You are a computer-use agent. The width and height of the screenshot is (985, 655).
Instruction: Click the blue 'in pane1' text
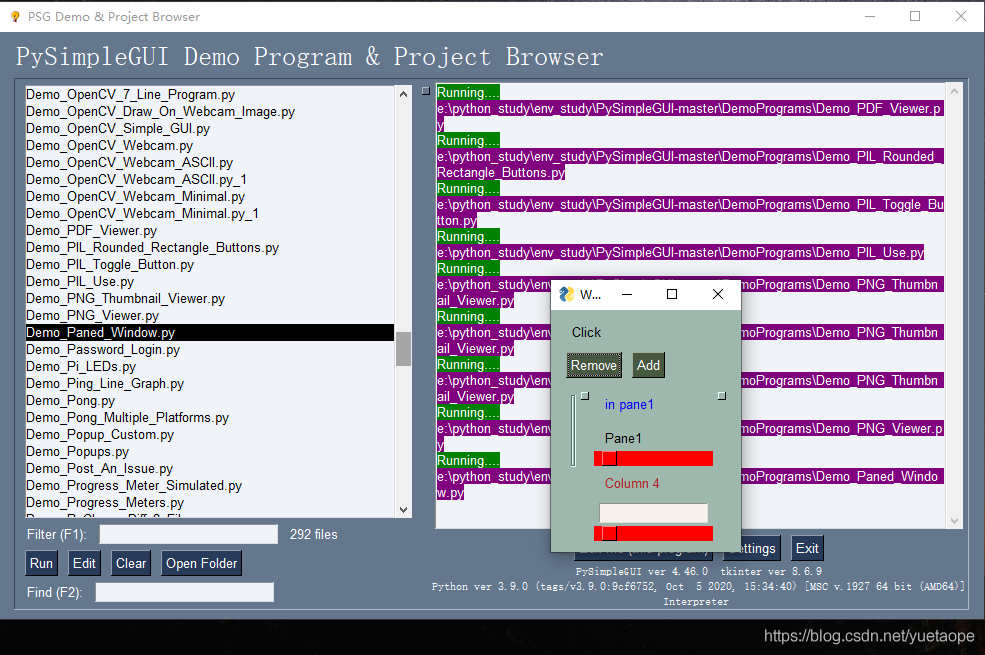(629, 404)
